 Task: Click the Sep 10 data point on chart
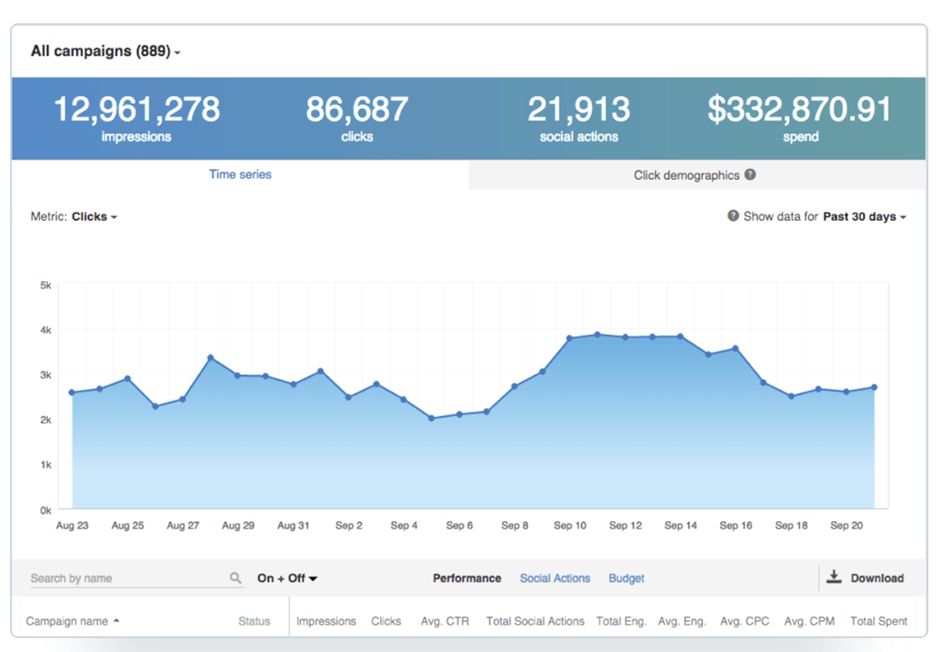tap(570, 339)
